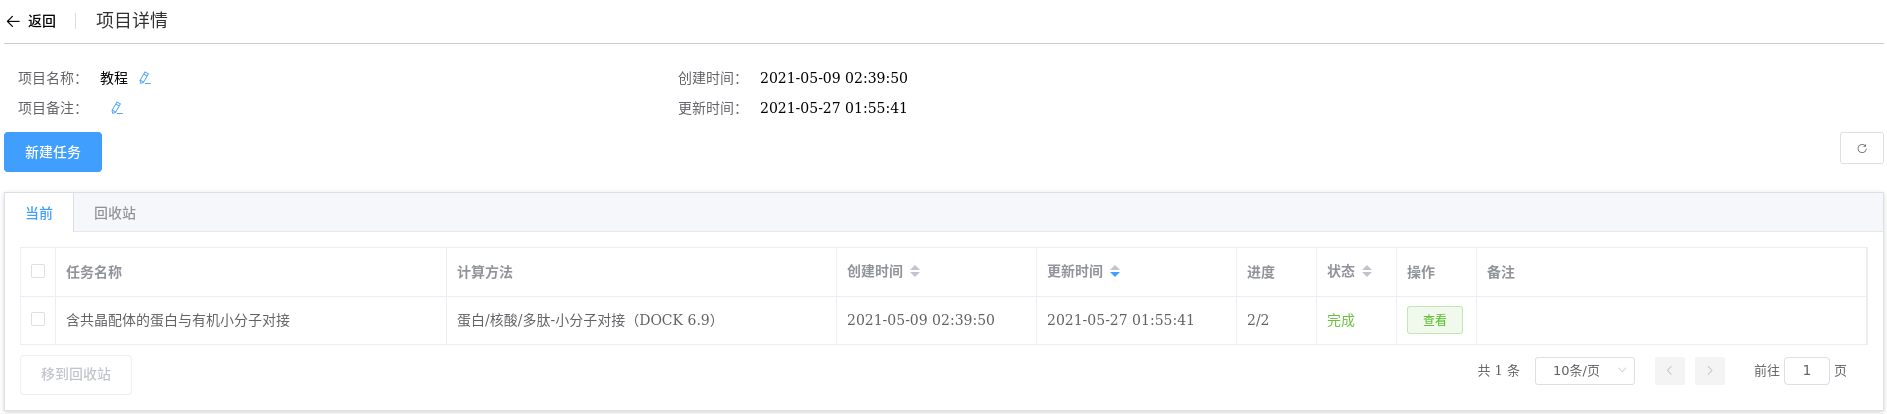Click the page number input field
This screenshot has height=414, width=1887.
1806,371
